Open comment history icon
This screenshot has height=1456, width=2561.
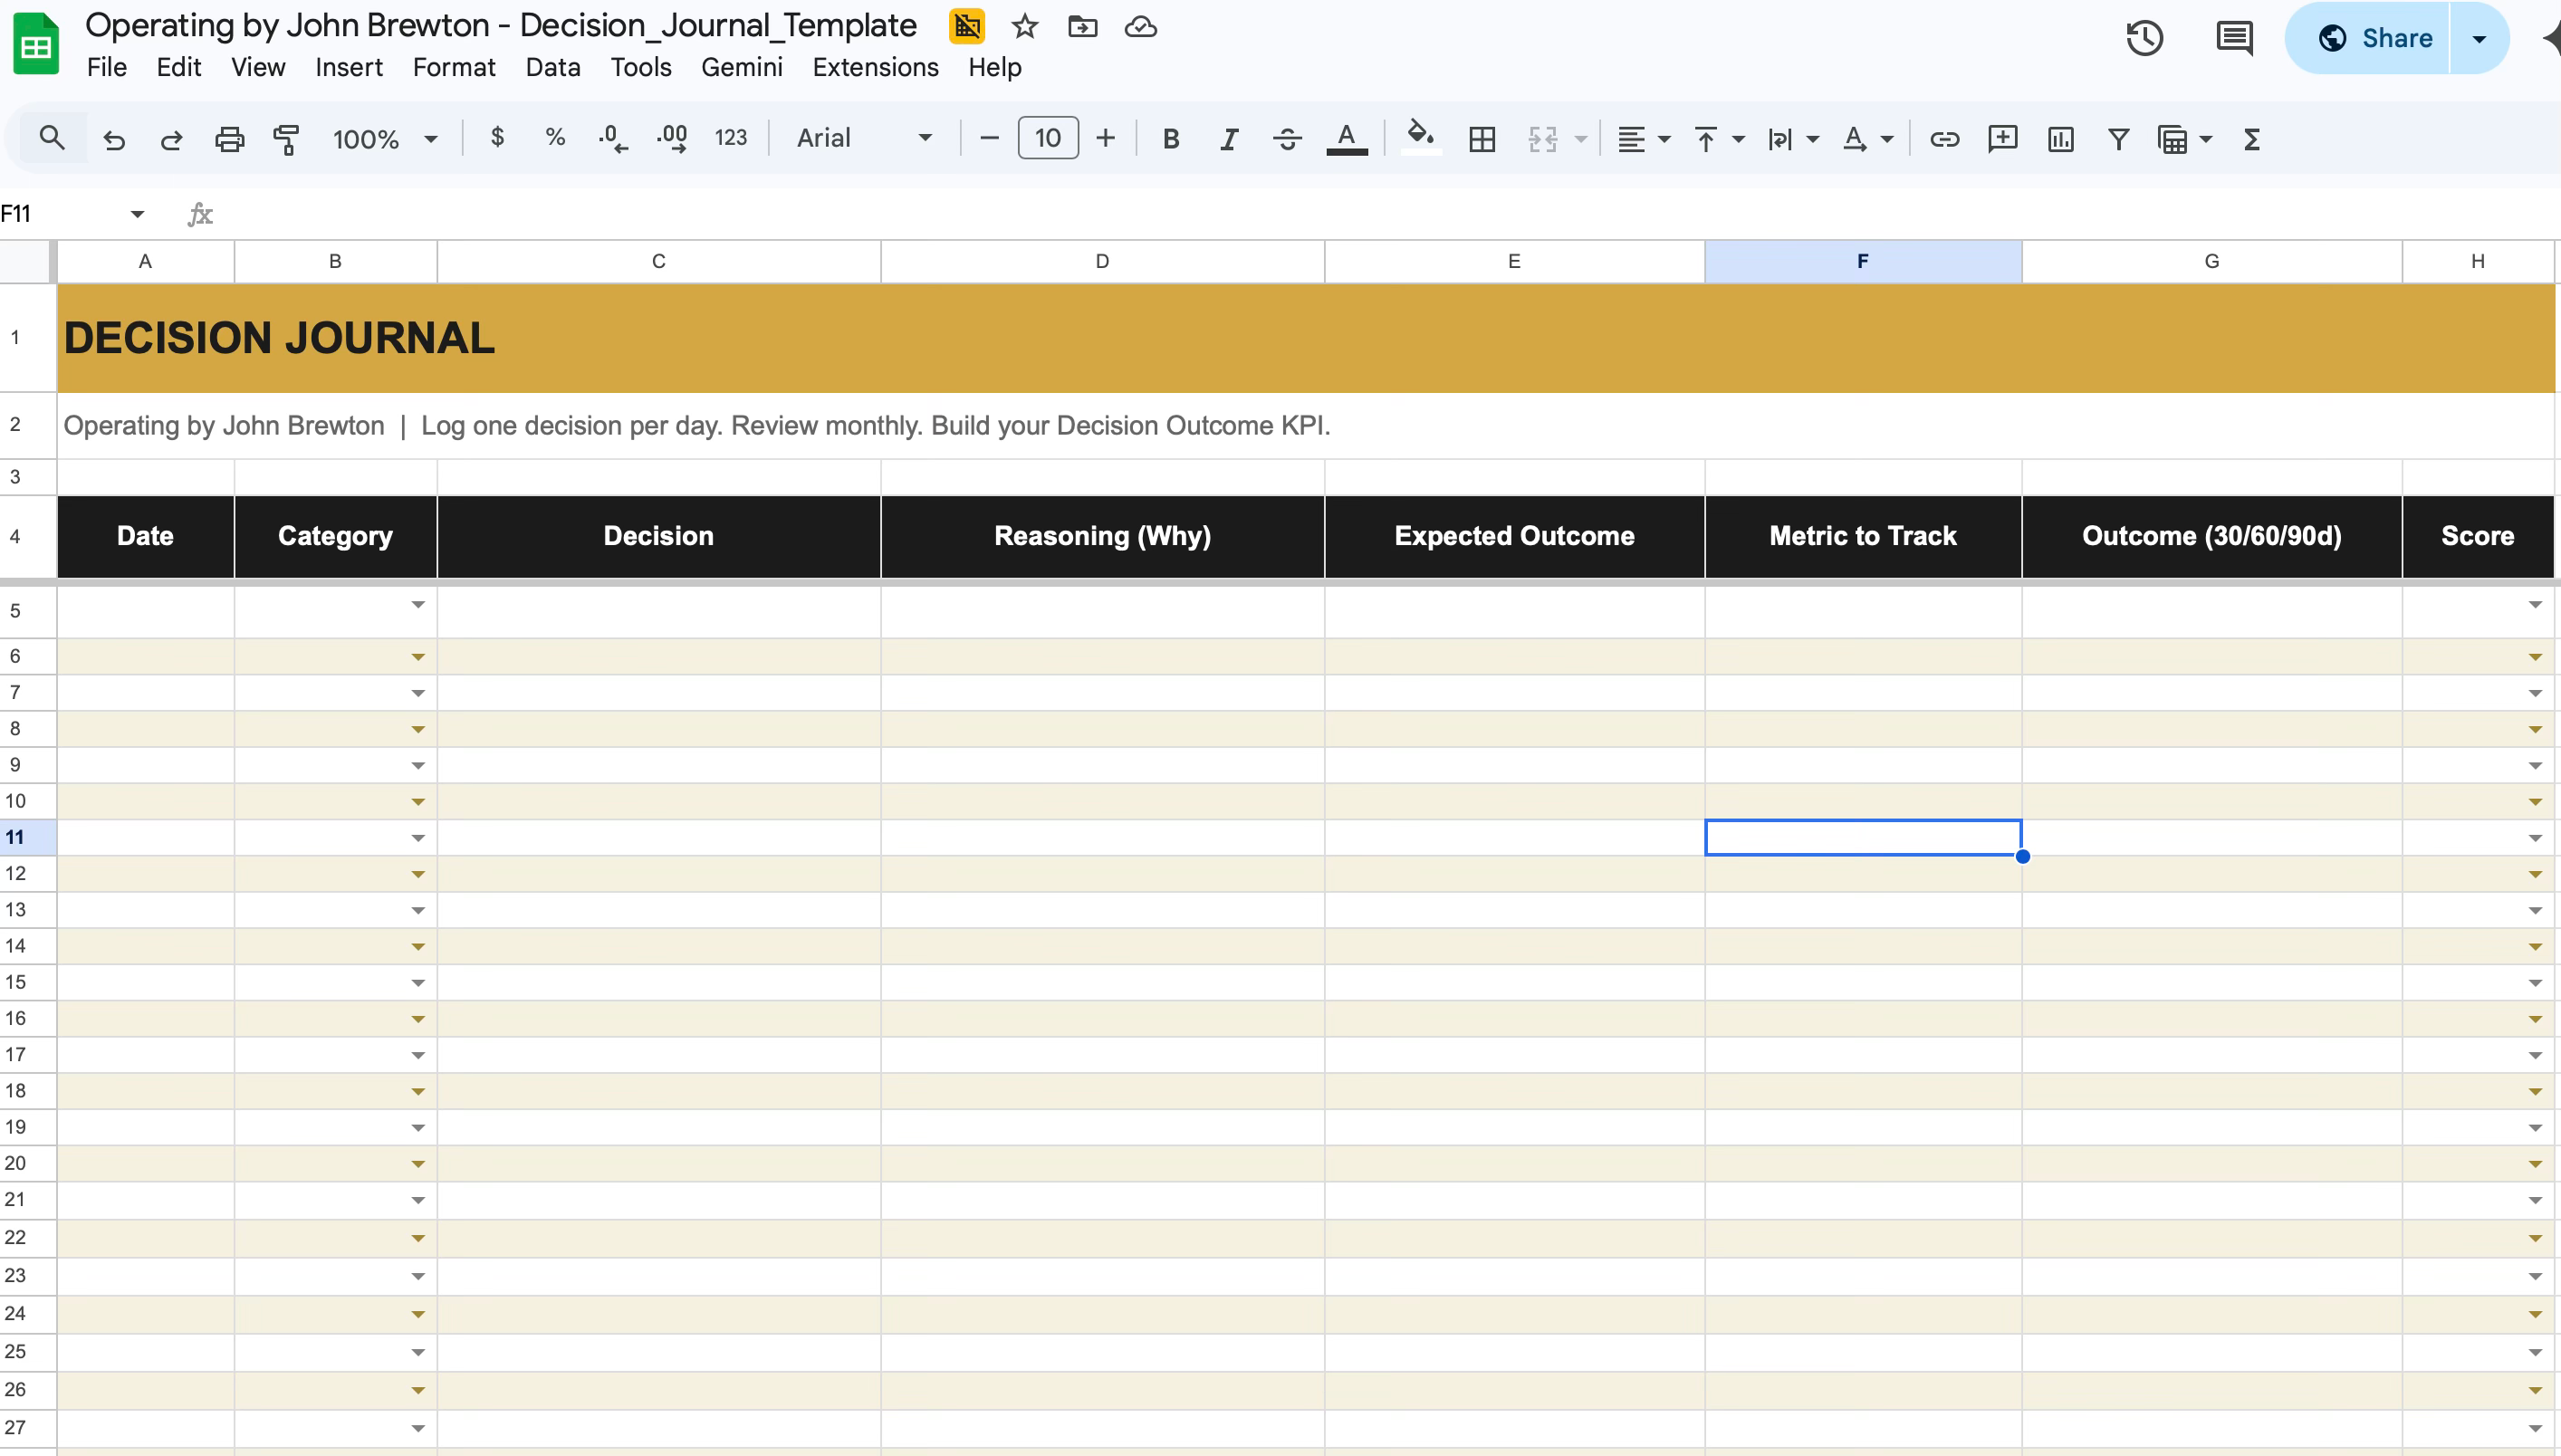(2234, 38)
